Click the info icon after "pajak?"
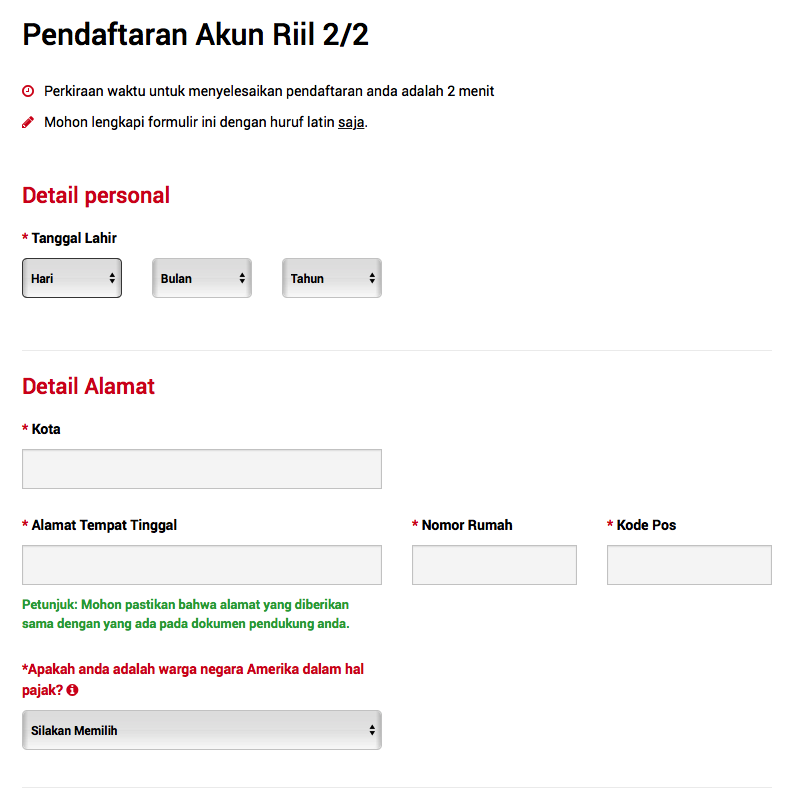The width and height of the screenshot is (800, 789). [72, 690]
